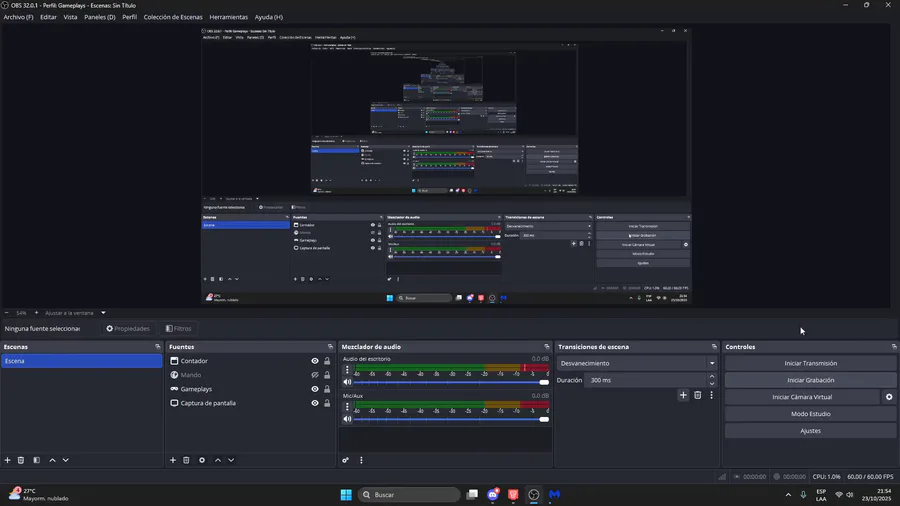Click Filtros button above panels
900x506 pixels.
click(179, 329)
